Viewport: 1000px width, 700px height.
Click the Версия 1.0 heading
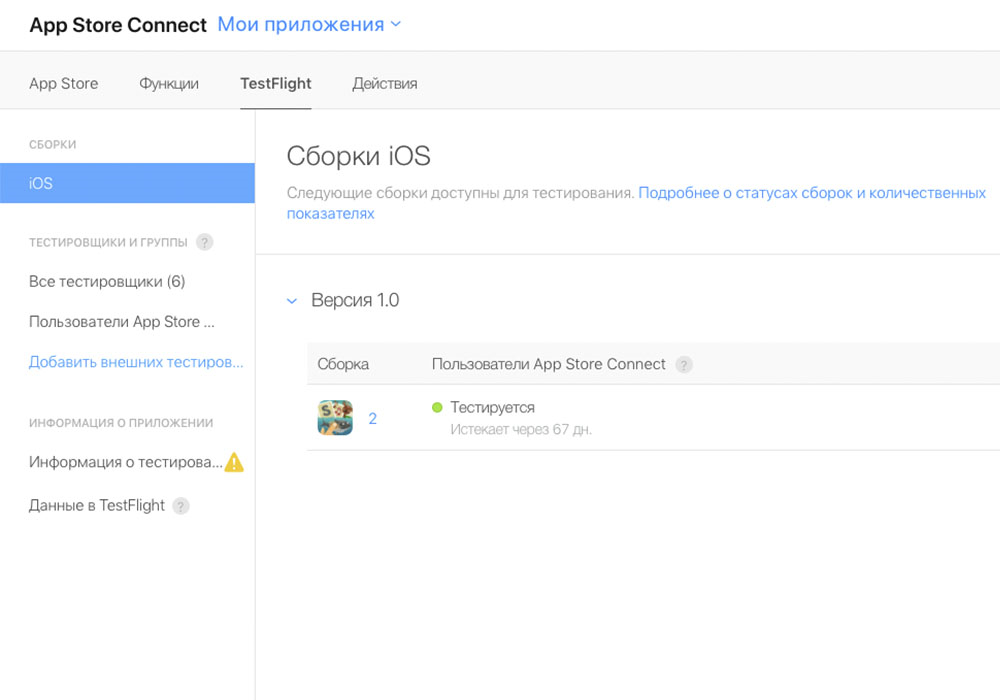click(x=355, y=300)
